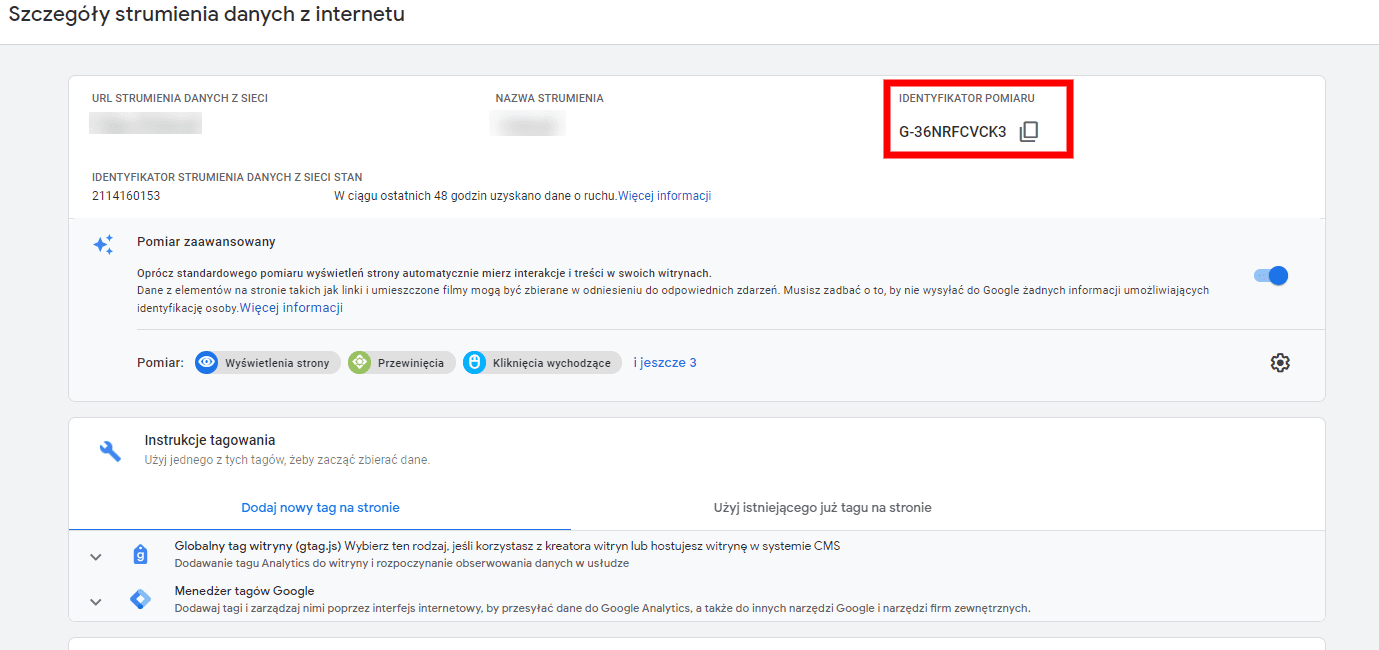Click the Szczegóły strumienia danych z internetu title

(x=207, y=15)
